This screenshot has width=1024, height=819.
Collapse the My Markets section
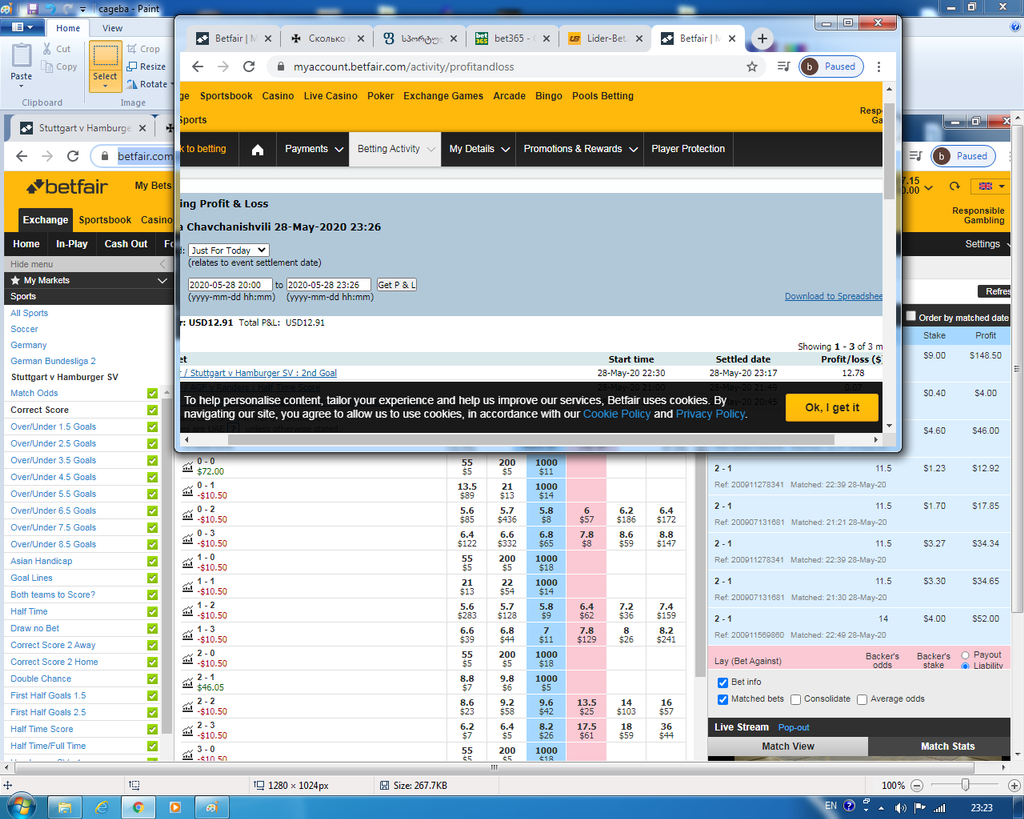[162, 280]
